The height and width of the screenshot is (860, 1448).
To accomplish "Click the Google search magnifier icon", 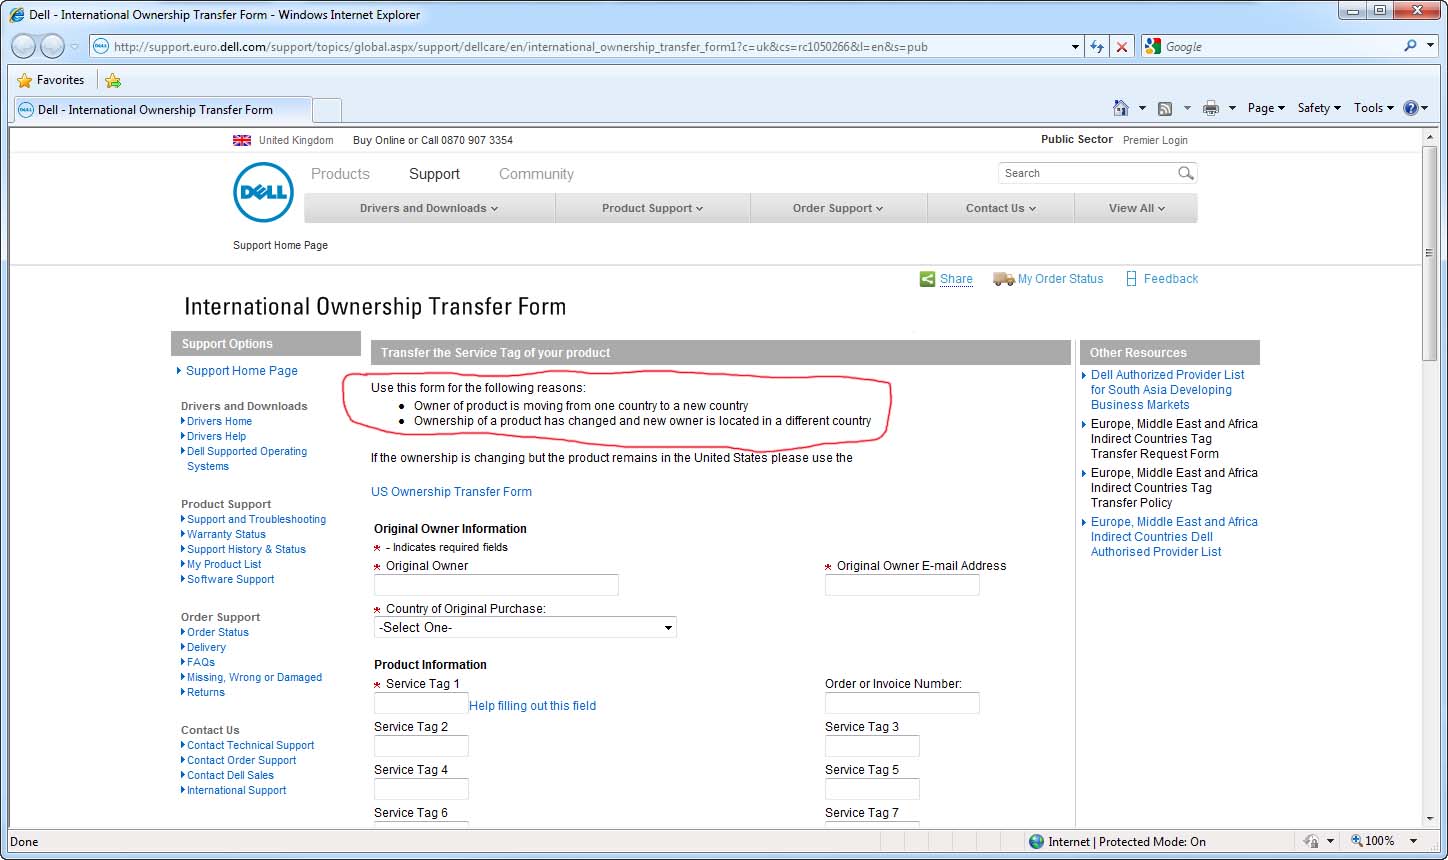I will point(1410,46).
